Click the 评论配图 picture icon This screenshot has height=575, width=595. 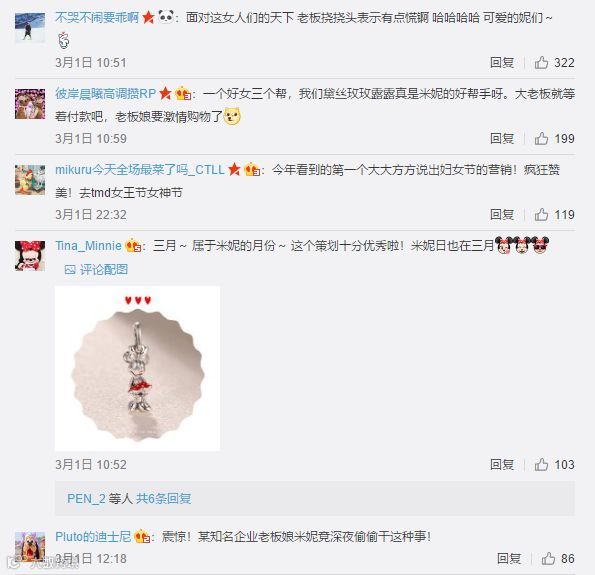coord(70,270)
